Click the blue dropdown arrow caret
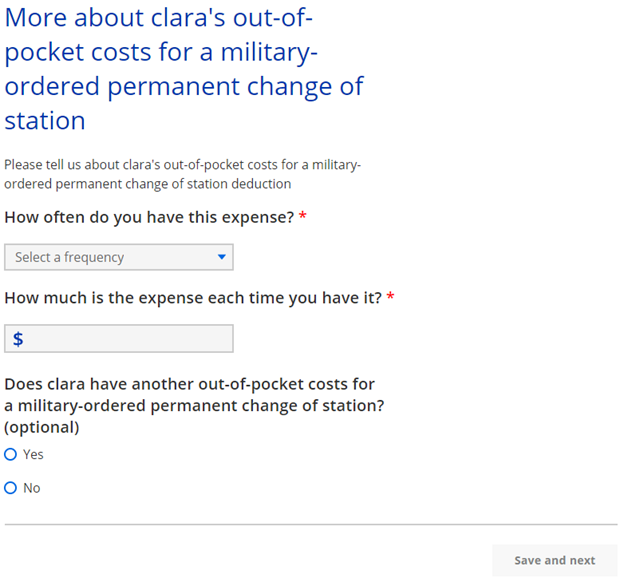 point(222,257)
